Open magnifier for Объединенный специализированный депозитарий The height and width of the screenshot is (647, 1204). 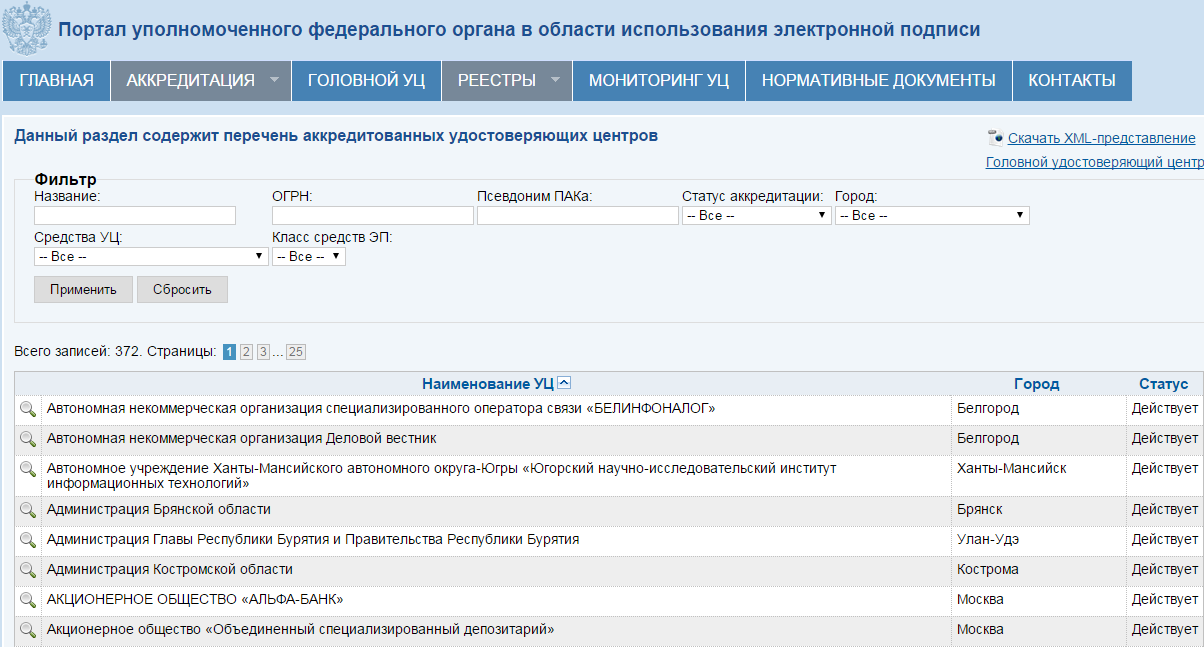tap(27, 630)
